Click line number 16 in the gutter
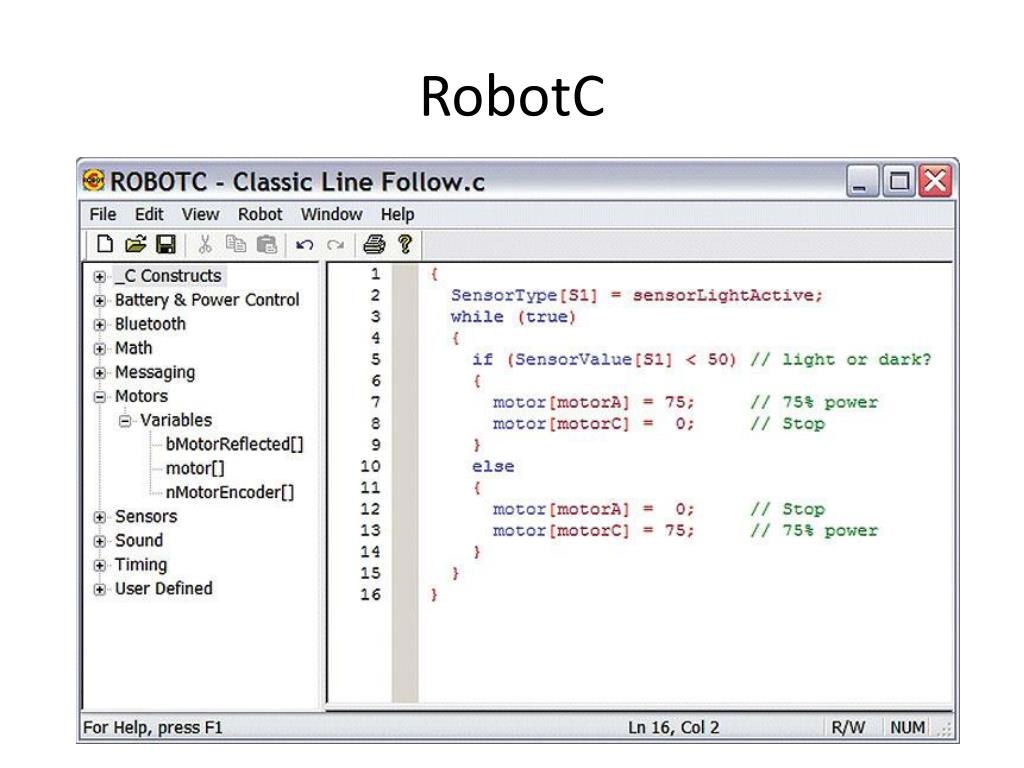The height and width of the screenshot is (768, 1024). pyautogui.click(x=370, y=594)
